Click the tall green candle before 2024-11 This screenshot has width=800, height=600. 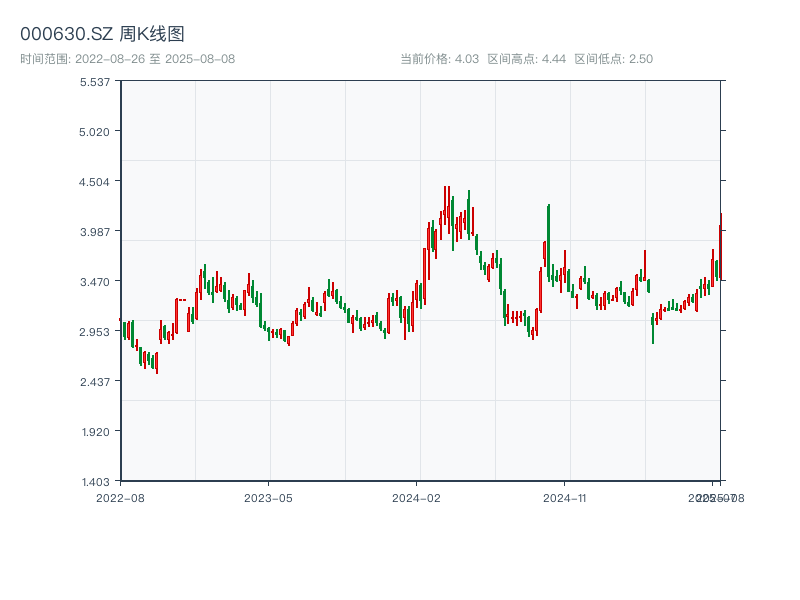[x=549, y=240]
